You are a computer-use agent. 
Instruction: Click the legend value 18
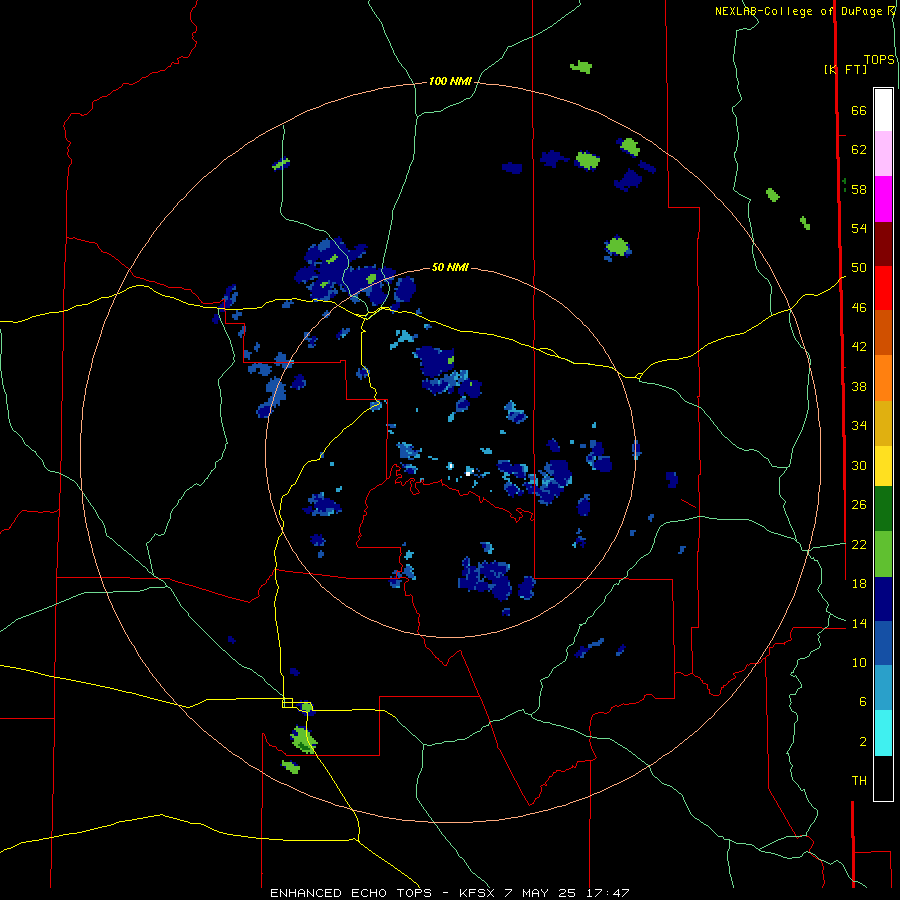click(859, 584)
